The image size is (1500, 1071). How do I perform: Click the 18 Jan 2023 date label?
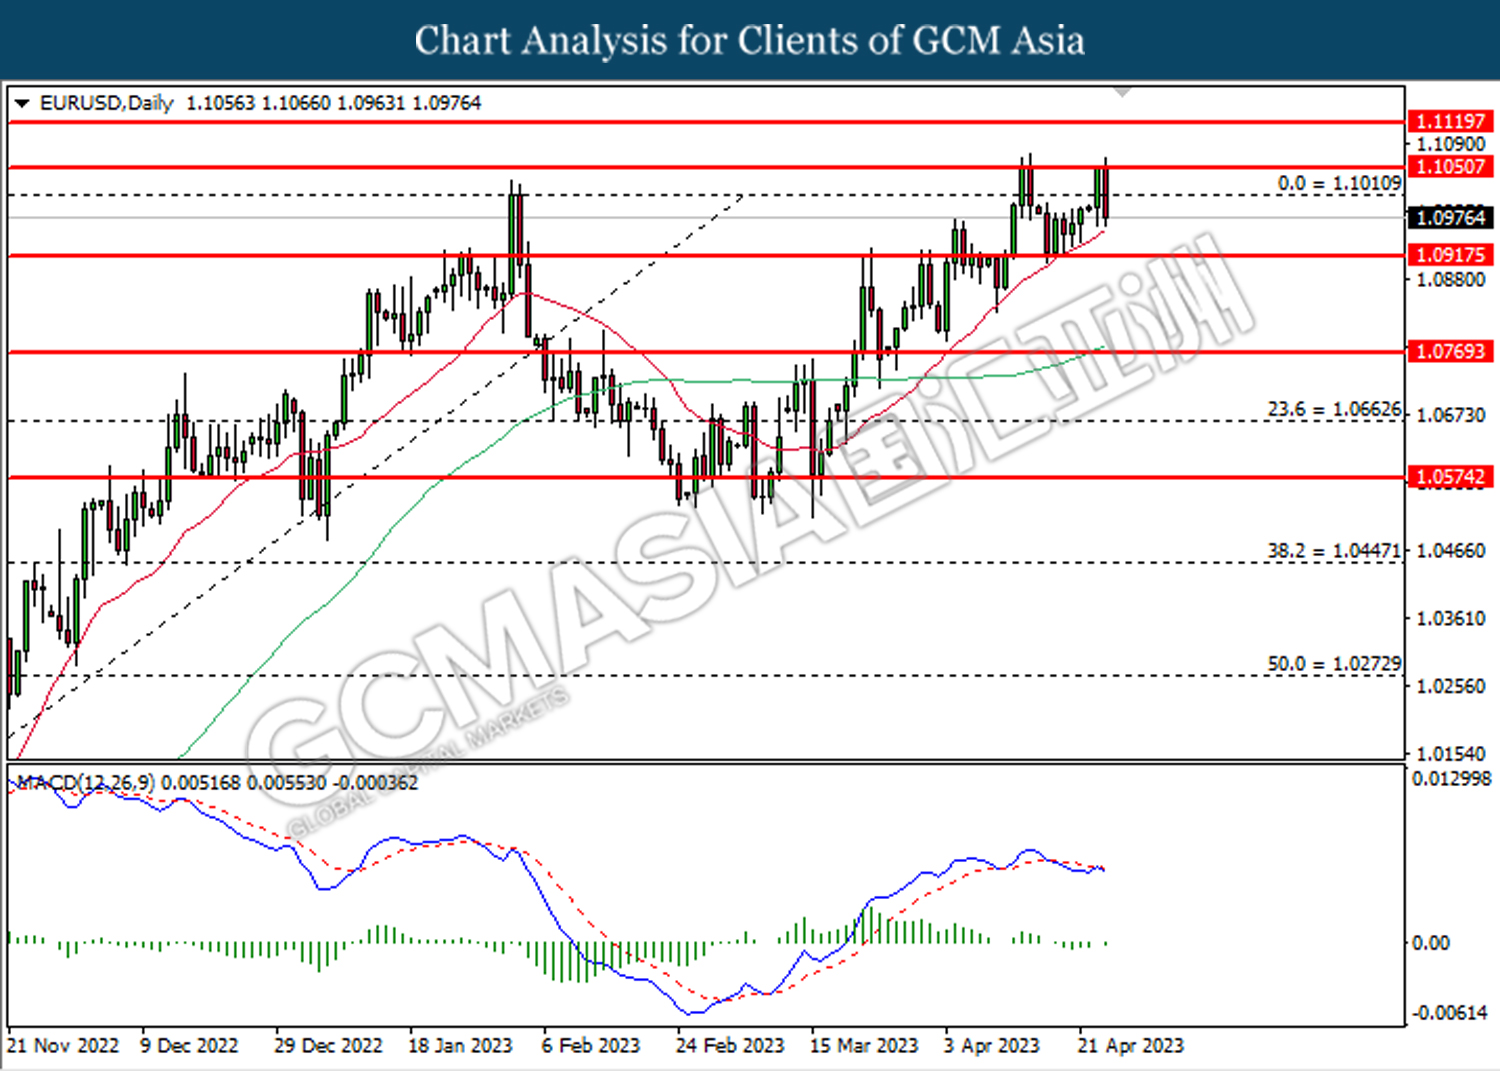(460, 1046)
